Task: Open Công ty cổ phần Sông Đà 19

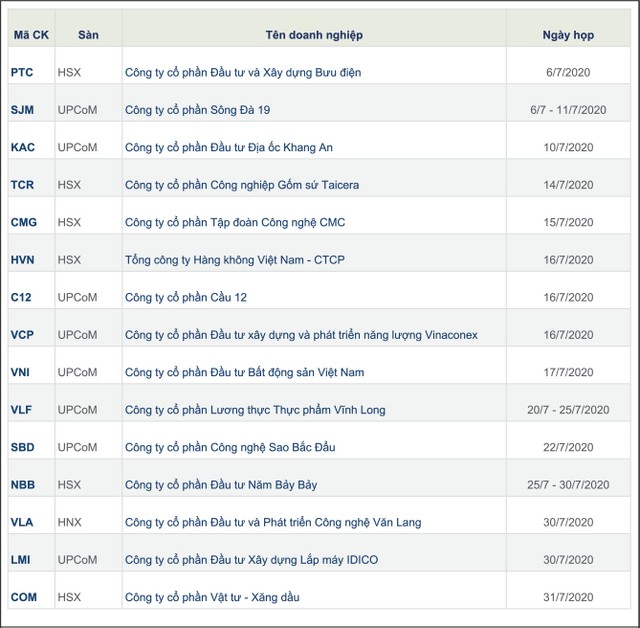Action: pos(200,110)
